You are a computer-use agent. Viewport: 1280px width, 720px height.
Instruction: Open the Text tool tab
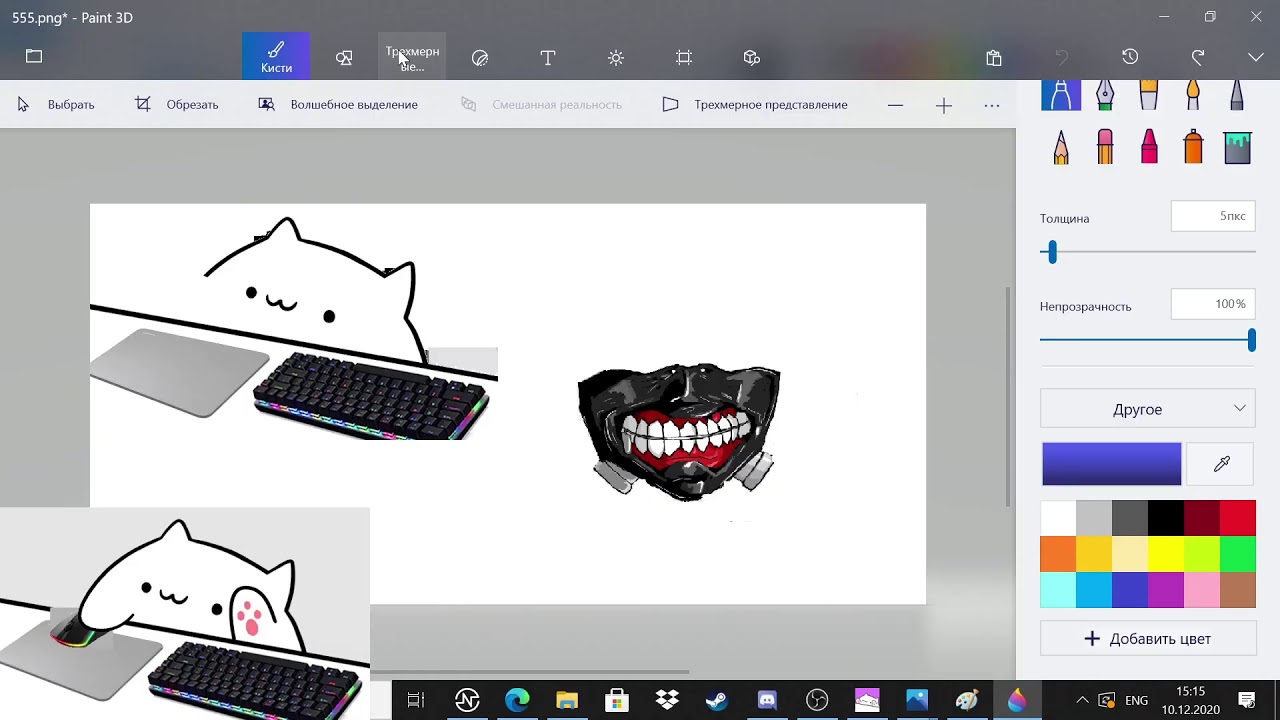[548, 58]
